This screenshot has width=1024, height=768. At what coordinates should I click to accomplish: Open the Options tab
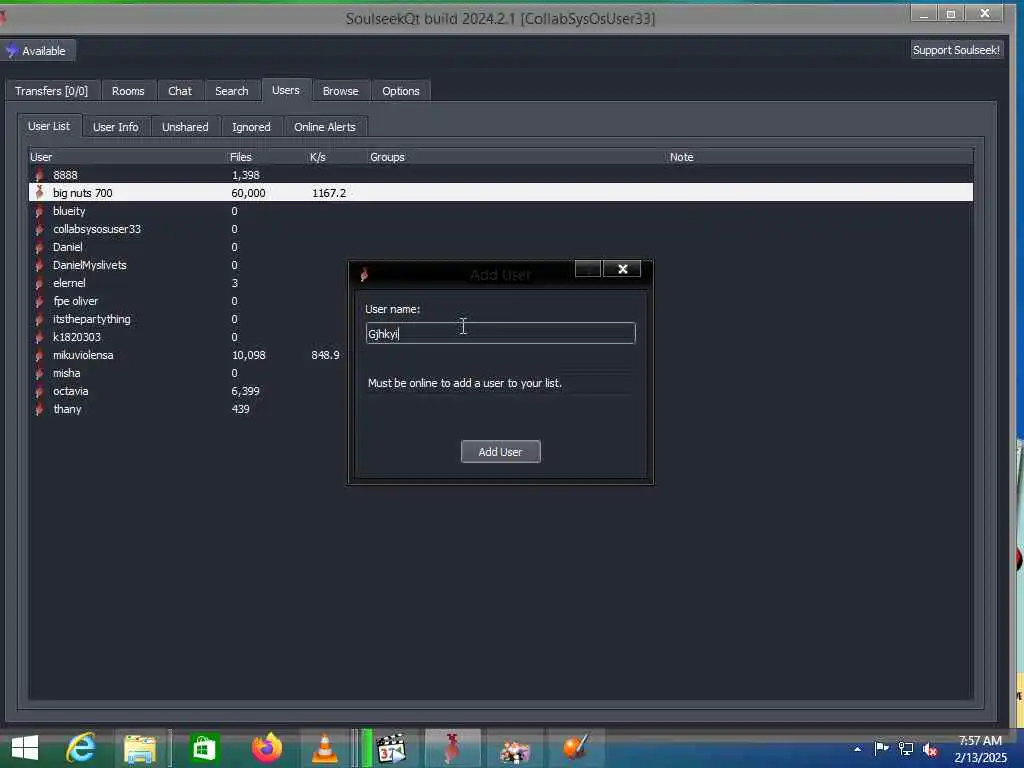click(400, 91)
